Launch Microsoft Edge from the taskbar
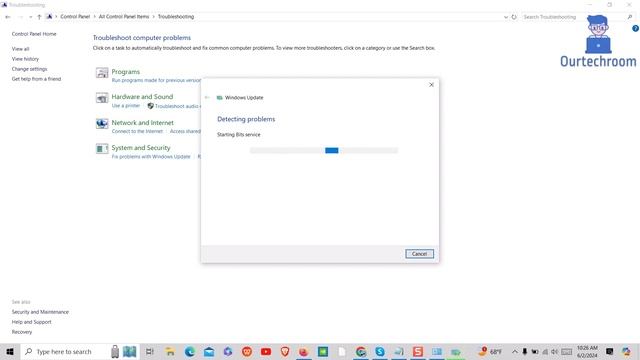 (189, 351)
